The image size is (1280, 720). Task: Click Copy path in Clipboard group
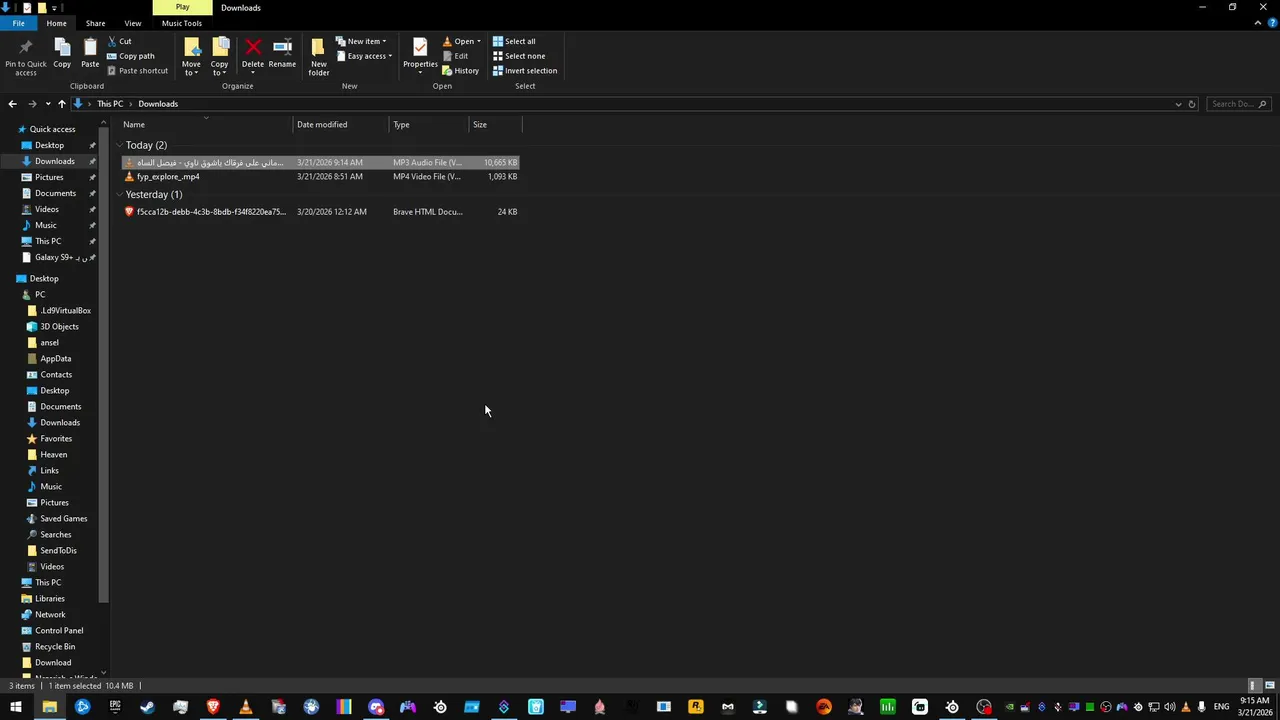[131, 56]
